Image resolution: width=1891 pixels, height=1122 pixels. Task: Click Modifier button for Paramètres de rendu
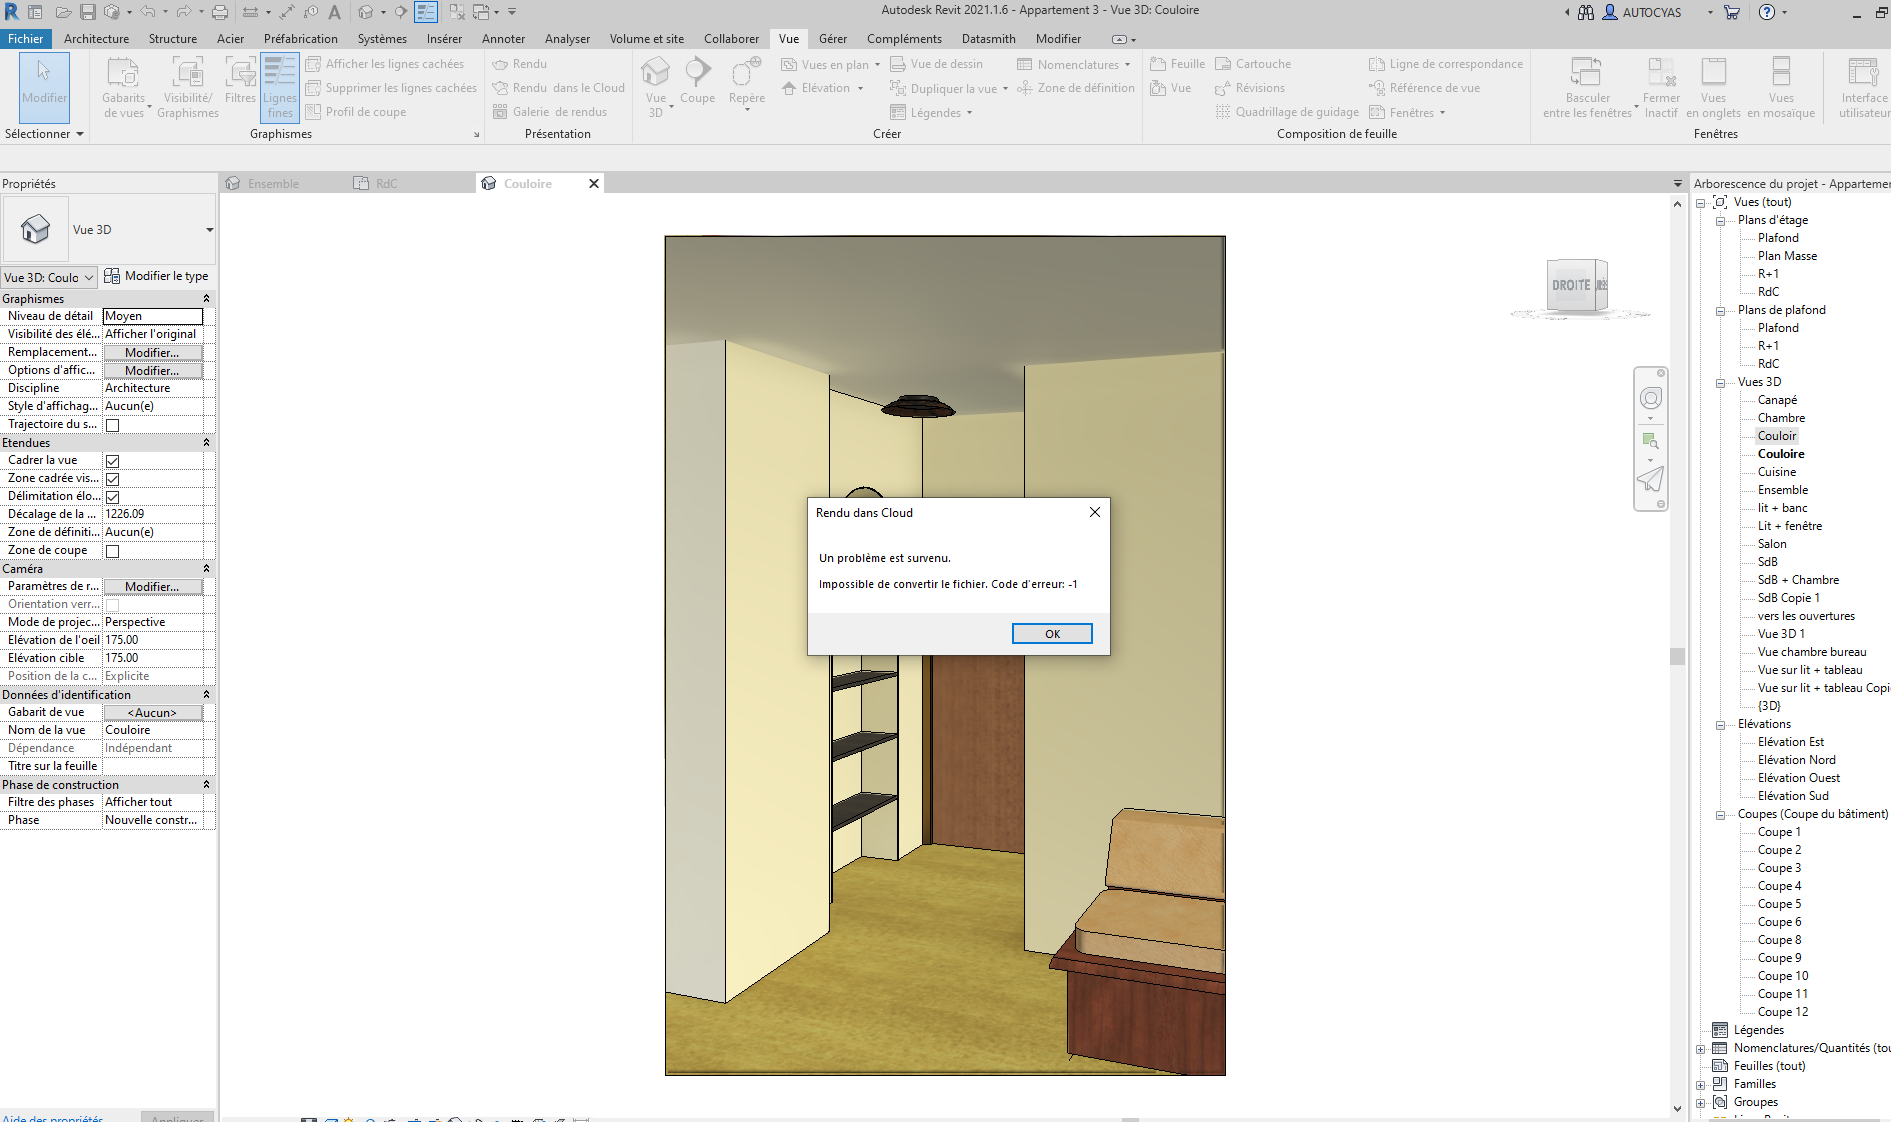(152, 586)
